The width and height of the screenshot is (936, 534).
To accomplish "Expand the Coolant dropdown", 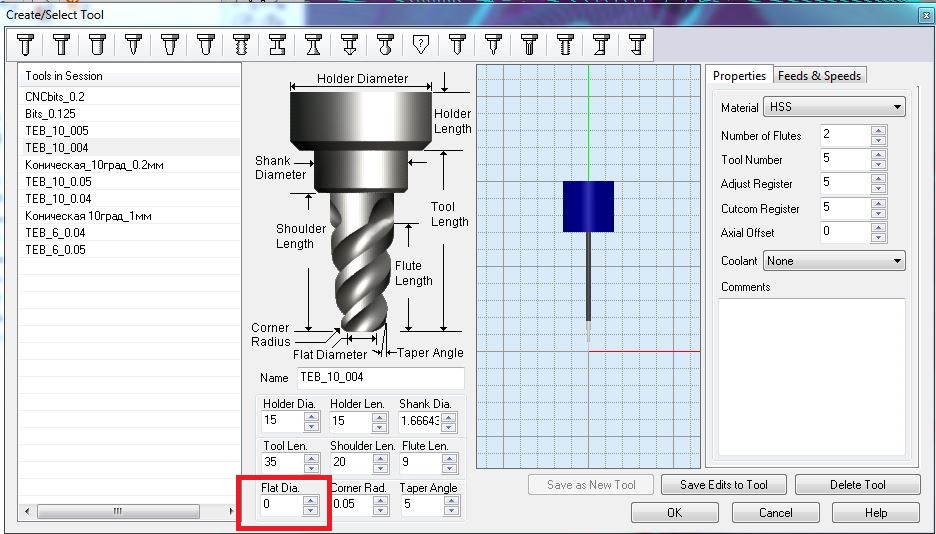I will click(x=833, y=261).
